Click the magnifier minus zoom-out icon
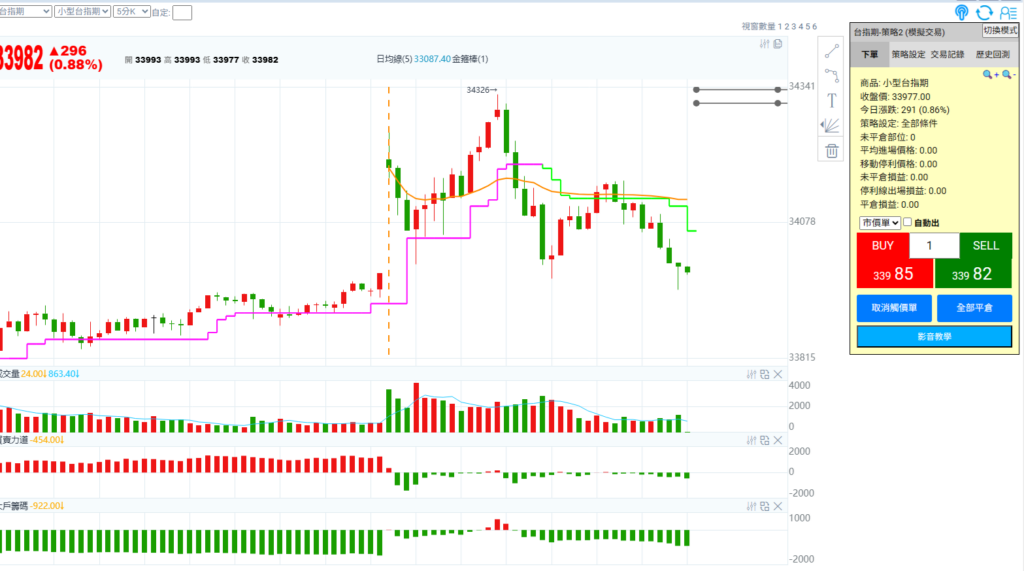Screen dimensions: 1024x571 point(1008,74)
